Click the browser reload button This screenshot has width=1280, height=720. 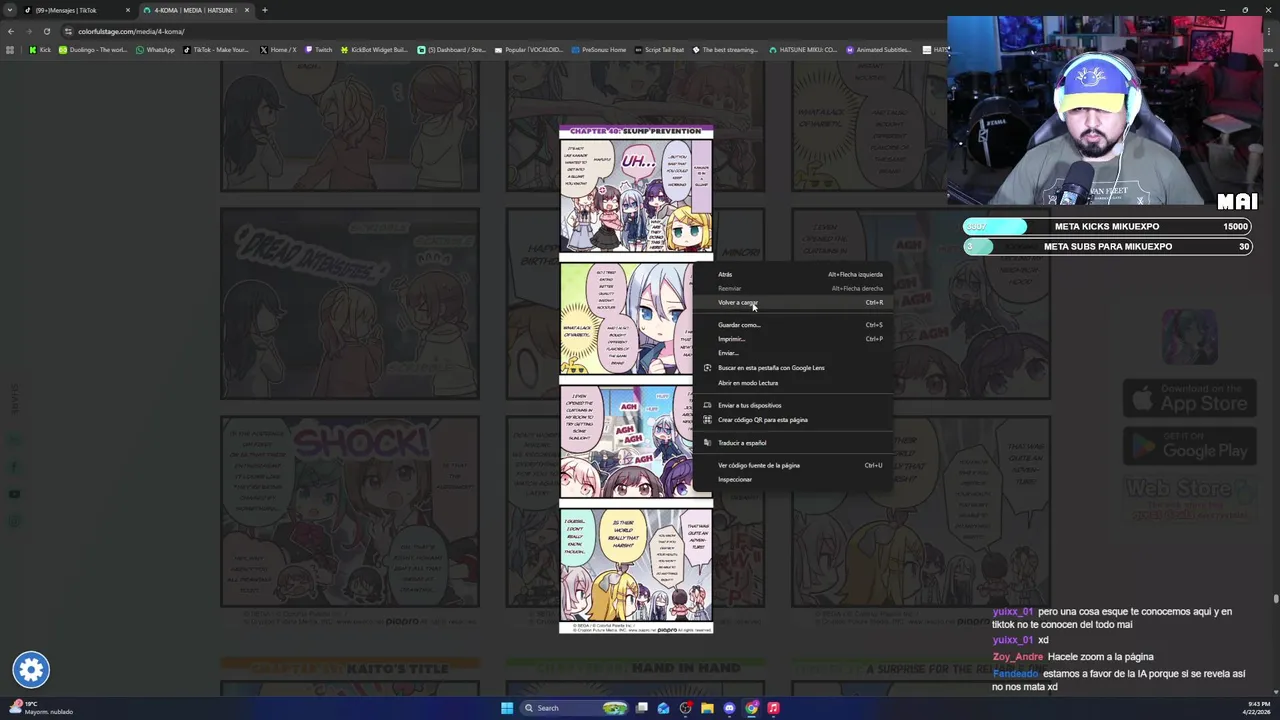click(46, 31)
